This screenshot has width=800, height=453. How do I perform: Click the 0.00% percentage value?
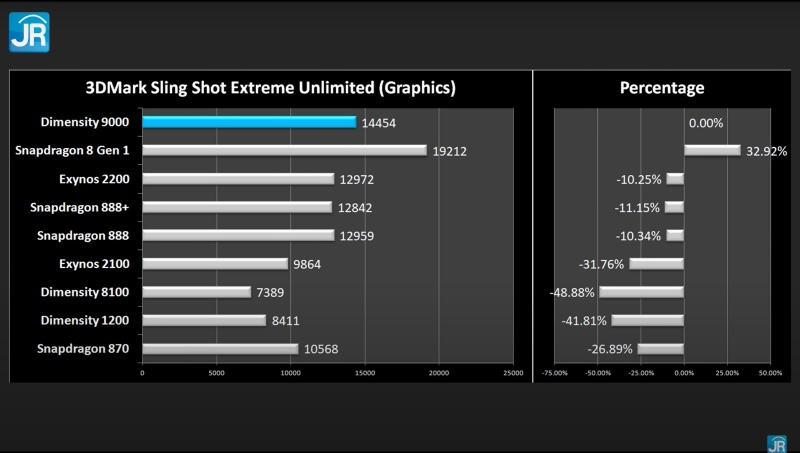click(x=706, y=123)
